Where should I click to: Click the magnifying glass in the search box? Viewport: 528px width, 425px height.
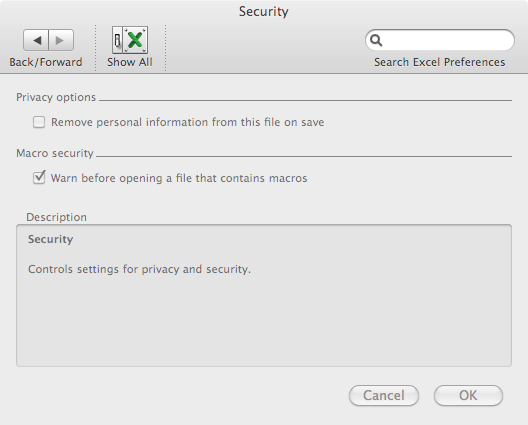click(376, 40)
